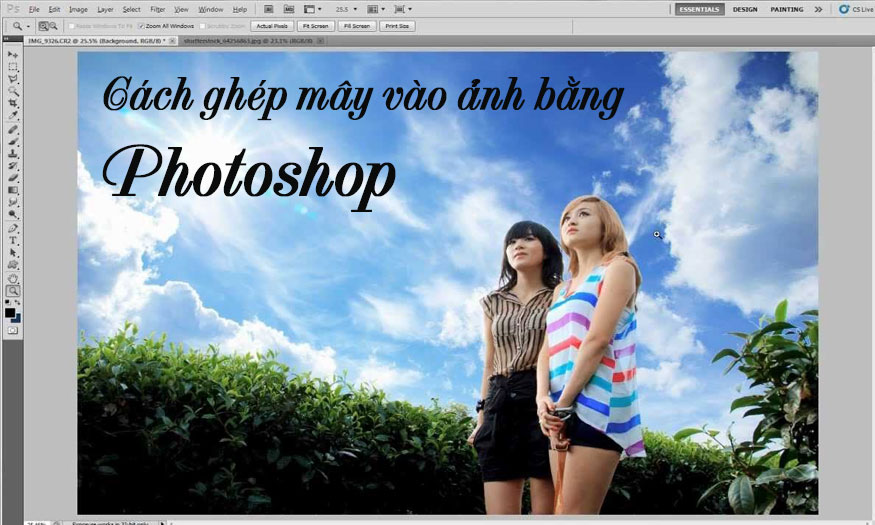Launch Bridge from application bar
The height and width of the screenshot is (525, 875).
pyautogui.click(x=268, y=9)
